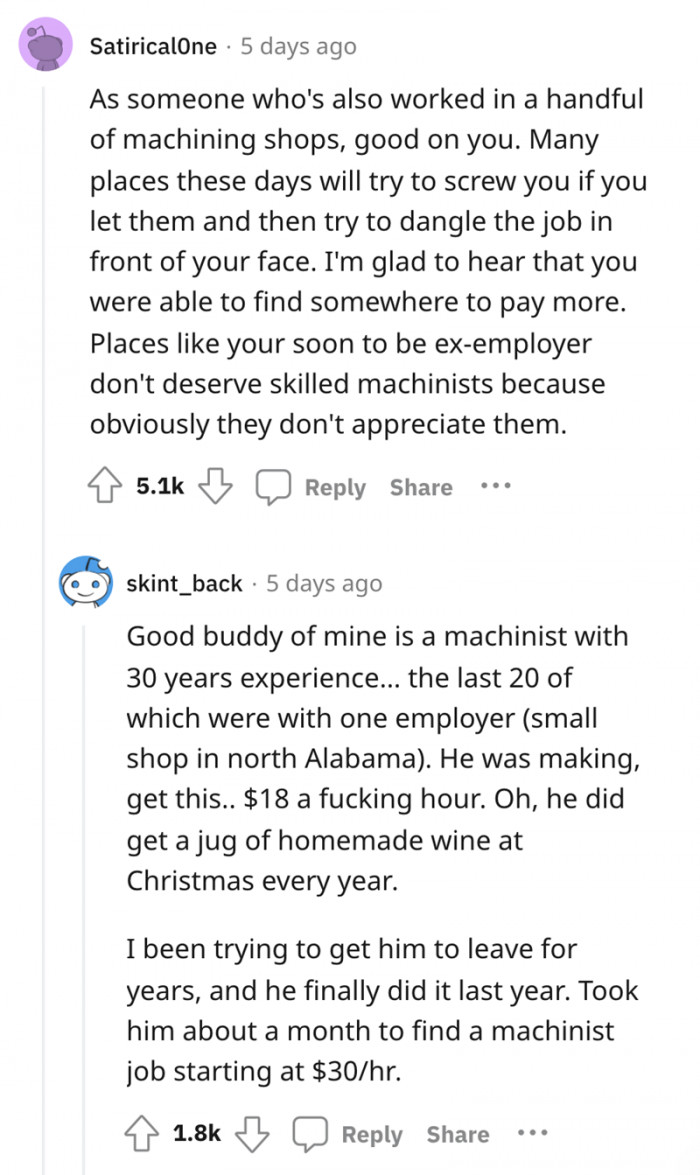This screenshot has height=1175, width=700.
Task: Open the overflow menu on SatiricalOne's comment
Action: pos(495,487)
